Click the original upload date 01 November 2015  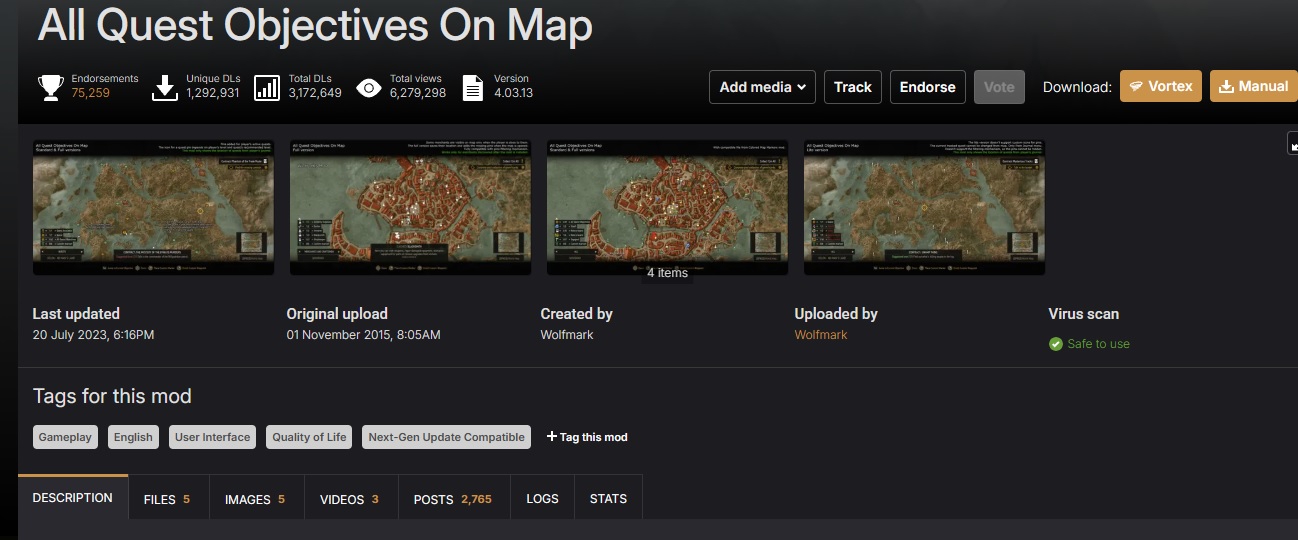pyautogui.click(x=363, y=335)
